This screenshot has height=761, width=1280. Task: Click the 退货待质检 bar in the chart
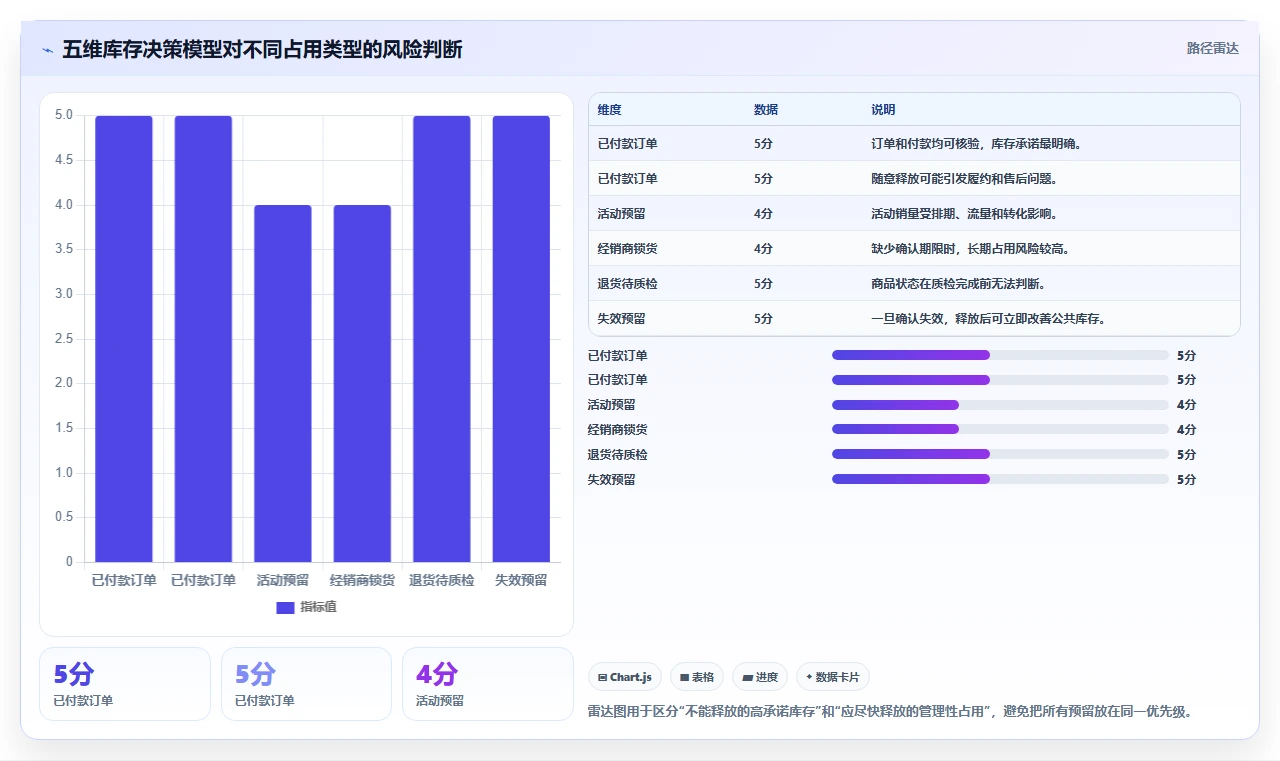(x=442, y=339)
